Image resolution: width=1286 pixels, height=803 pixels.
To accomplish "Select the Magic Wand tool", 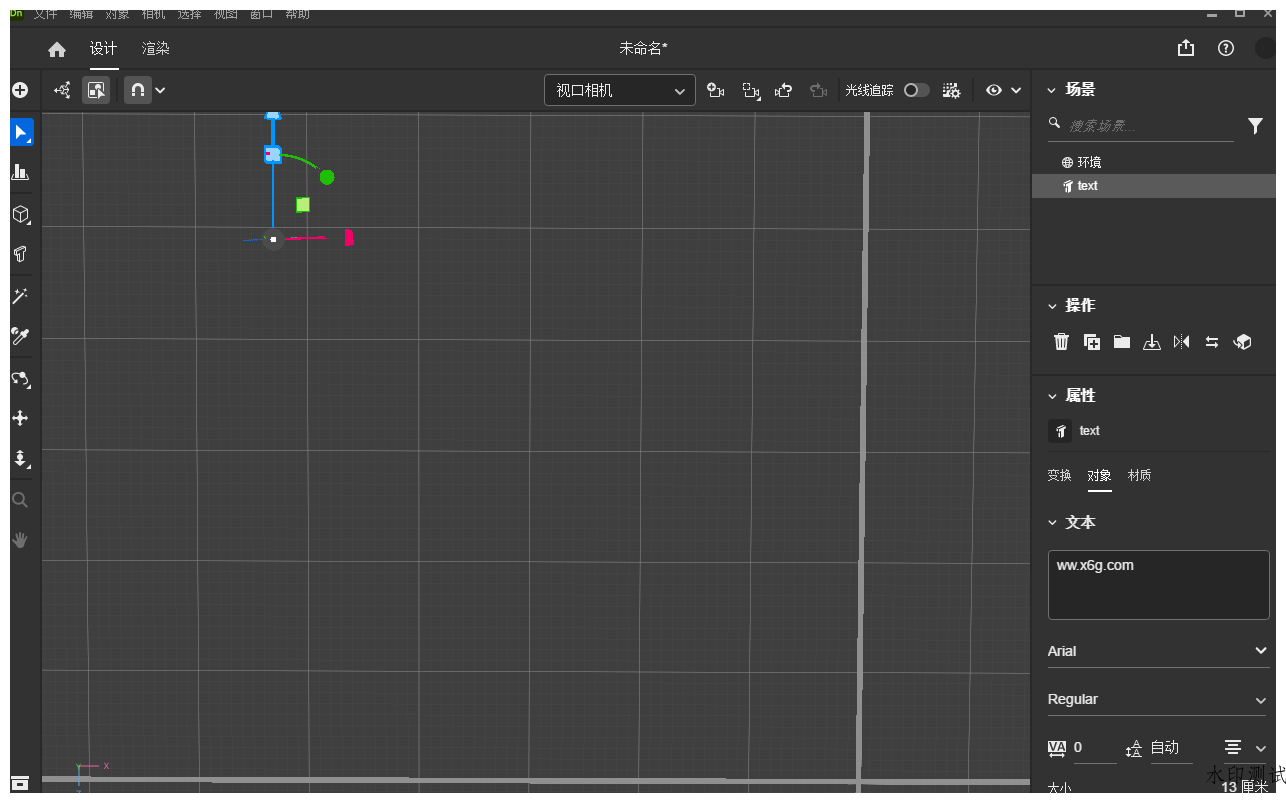I will 20,296.
